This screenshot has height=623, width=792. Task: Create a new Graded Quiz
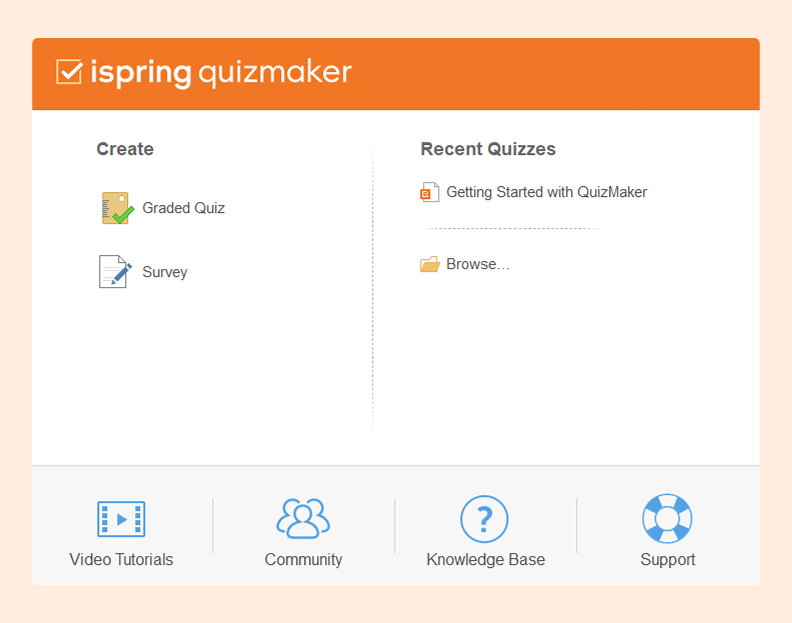[183, 208]
